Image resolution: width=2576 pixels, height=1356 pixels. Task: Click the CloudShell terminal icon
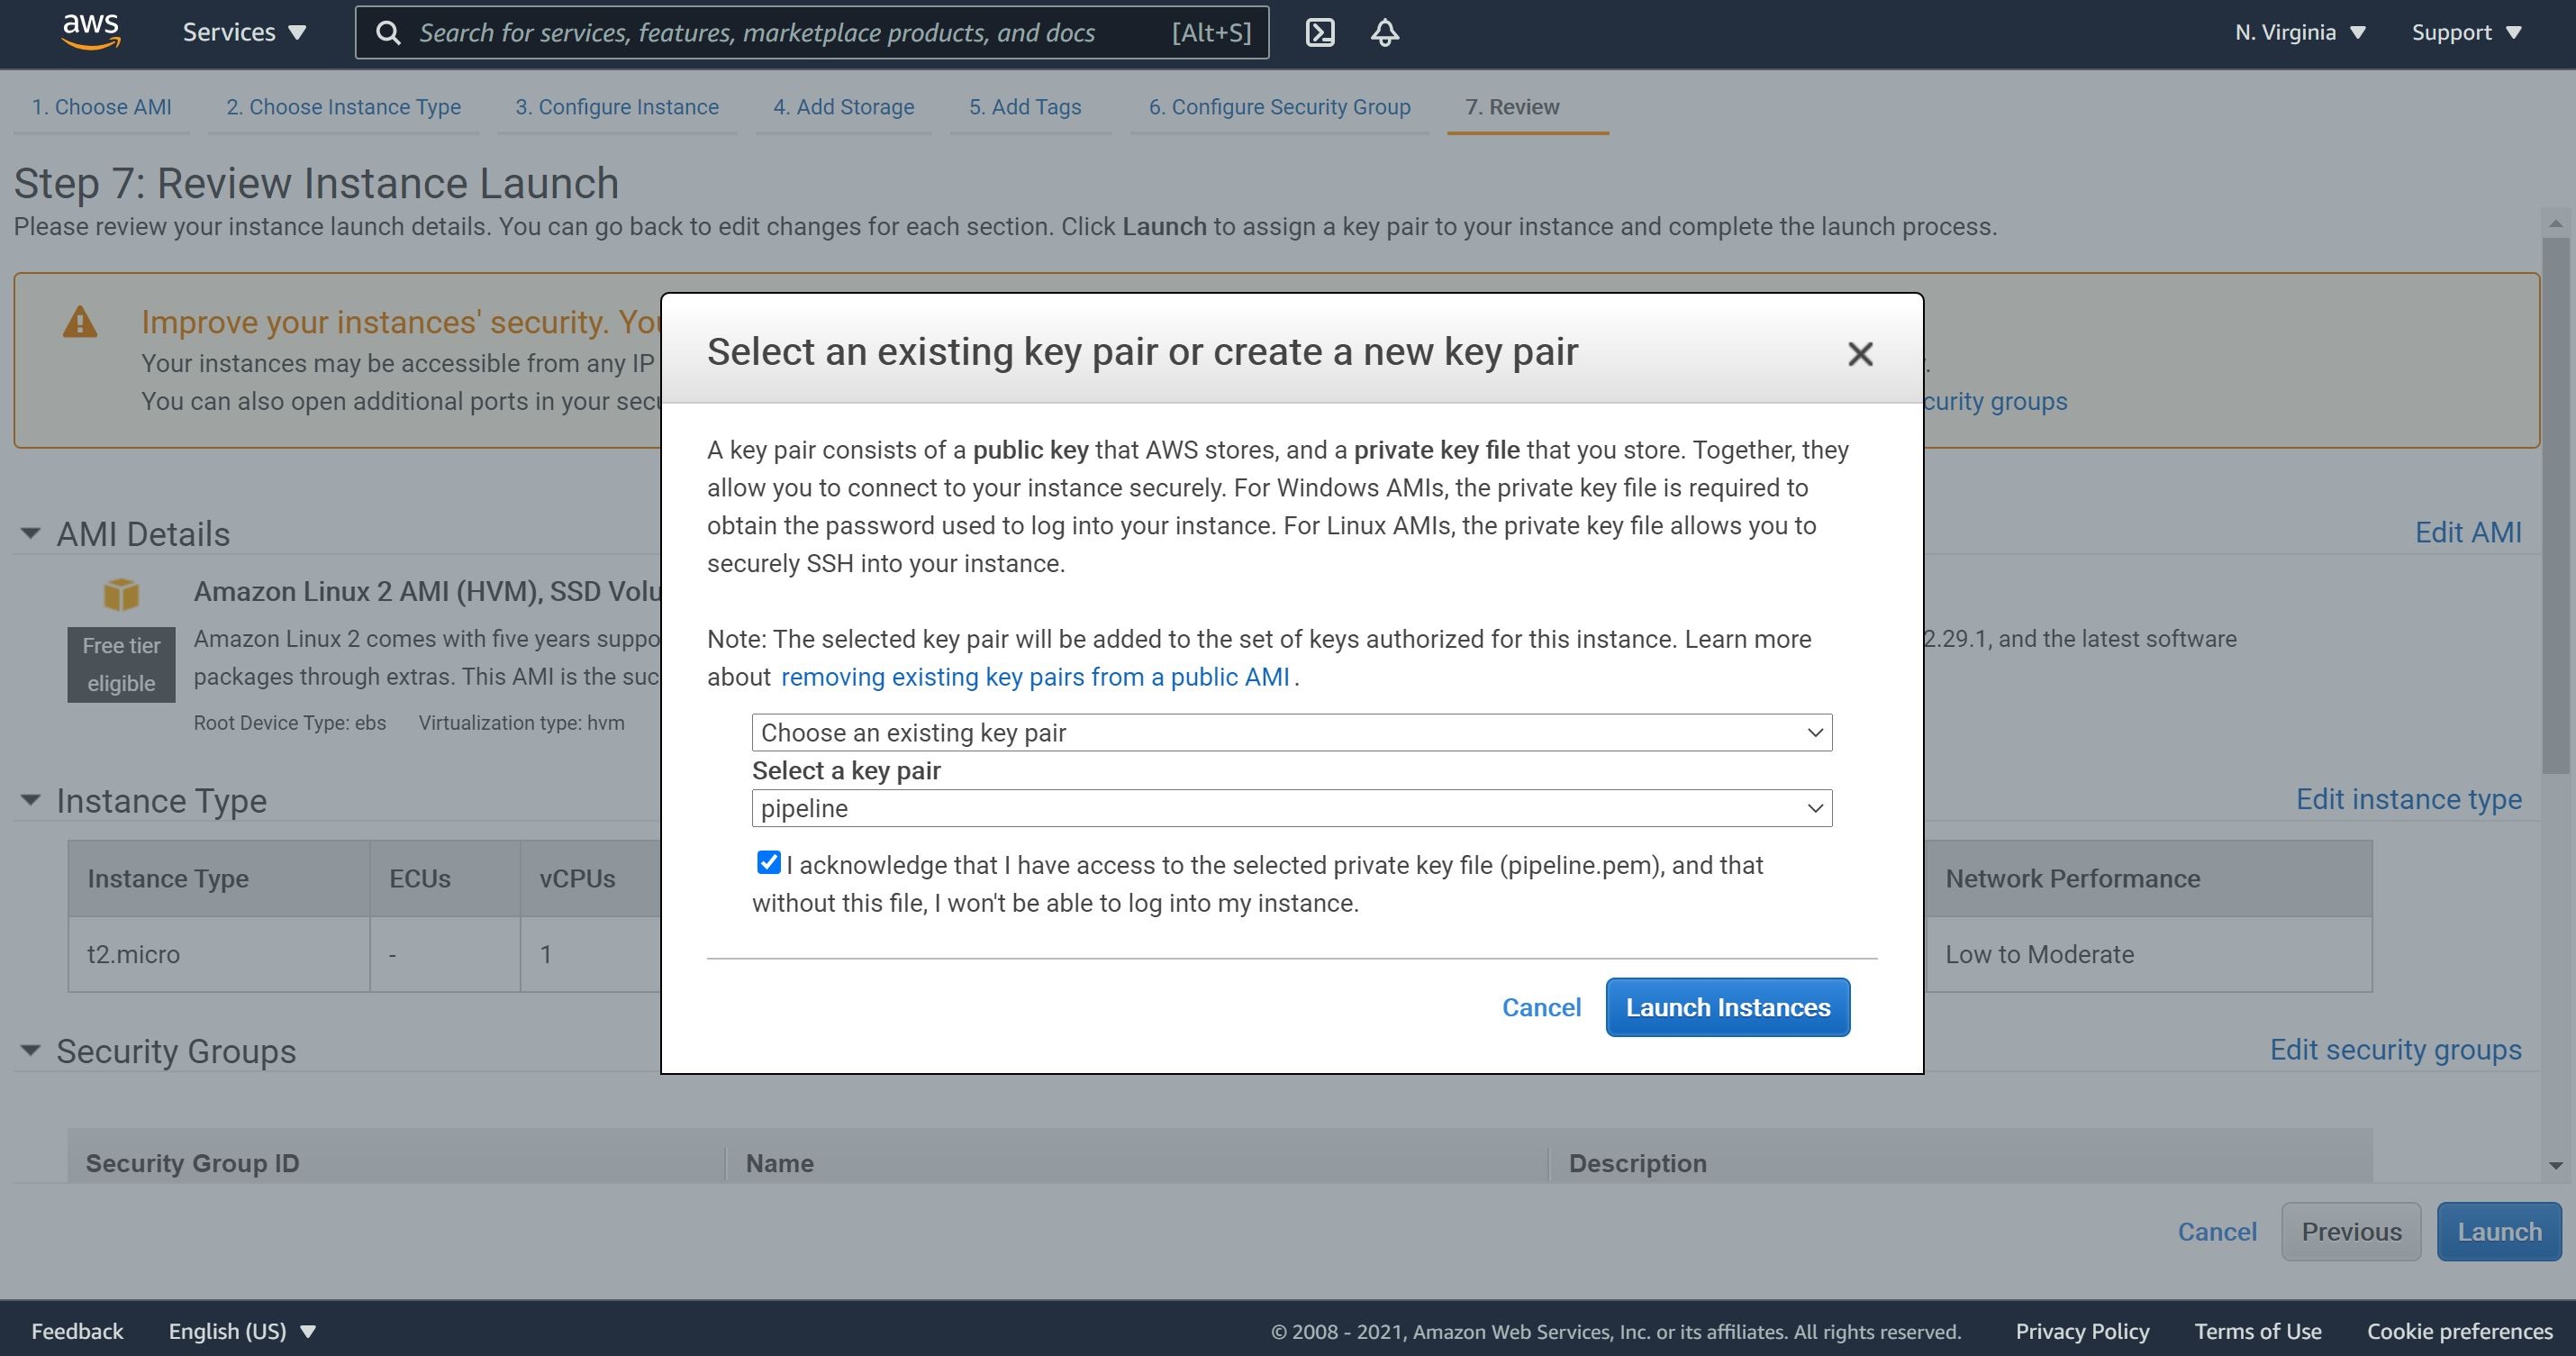pyautogui.click(x=1320, y=31)
